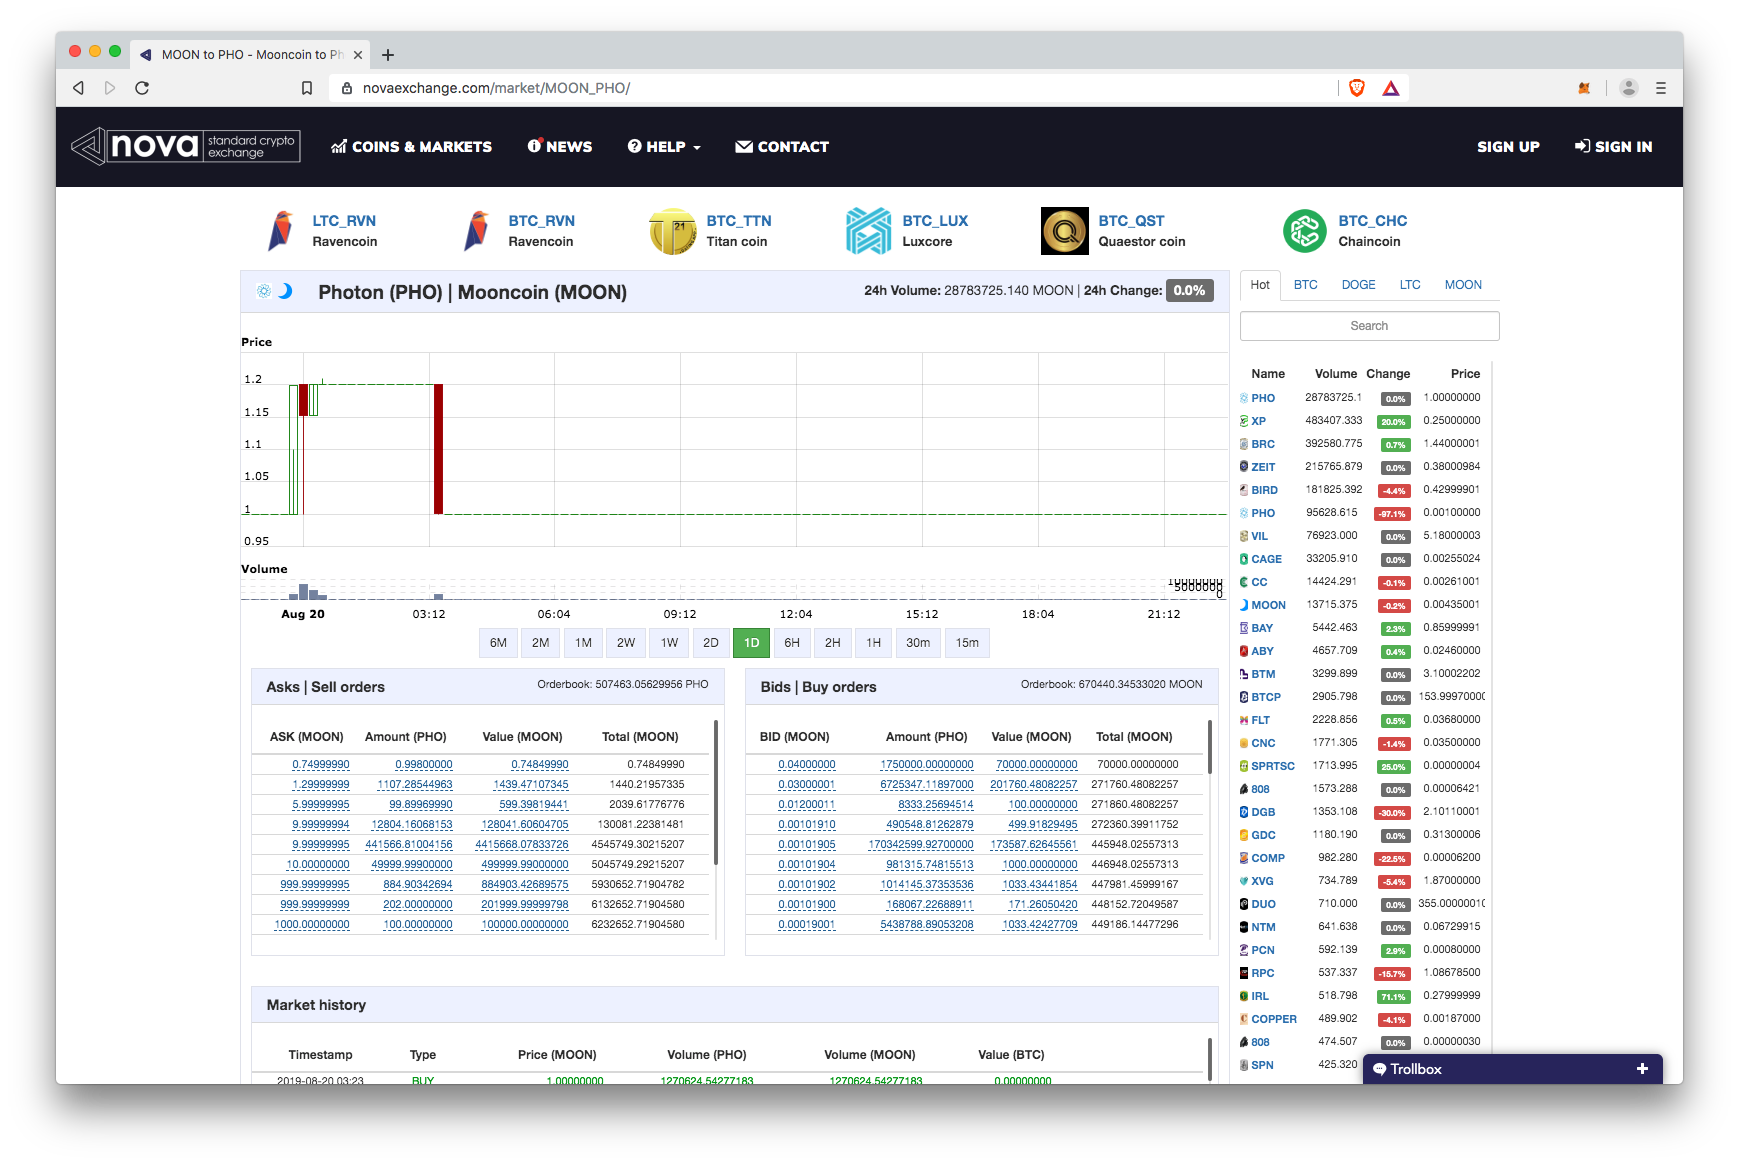Open a new browser tab
This screenshot has height=1164, width=1739.
click(388, 55)
